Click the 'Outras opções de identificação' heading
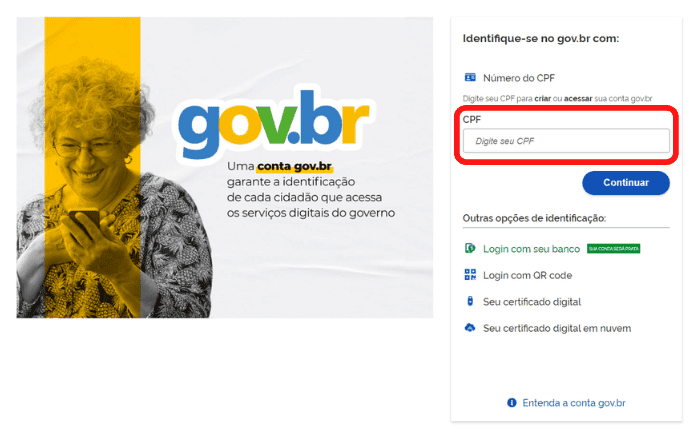Screen dimensions: 700x440 point(534,218)
